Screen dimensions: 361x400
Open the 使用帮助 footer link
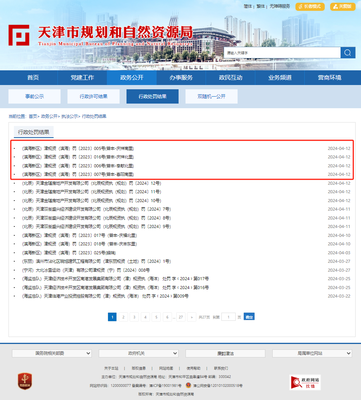tap(193, 368)
